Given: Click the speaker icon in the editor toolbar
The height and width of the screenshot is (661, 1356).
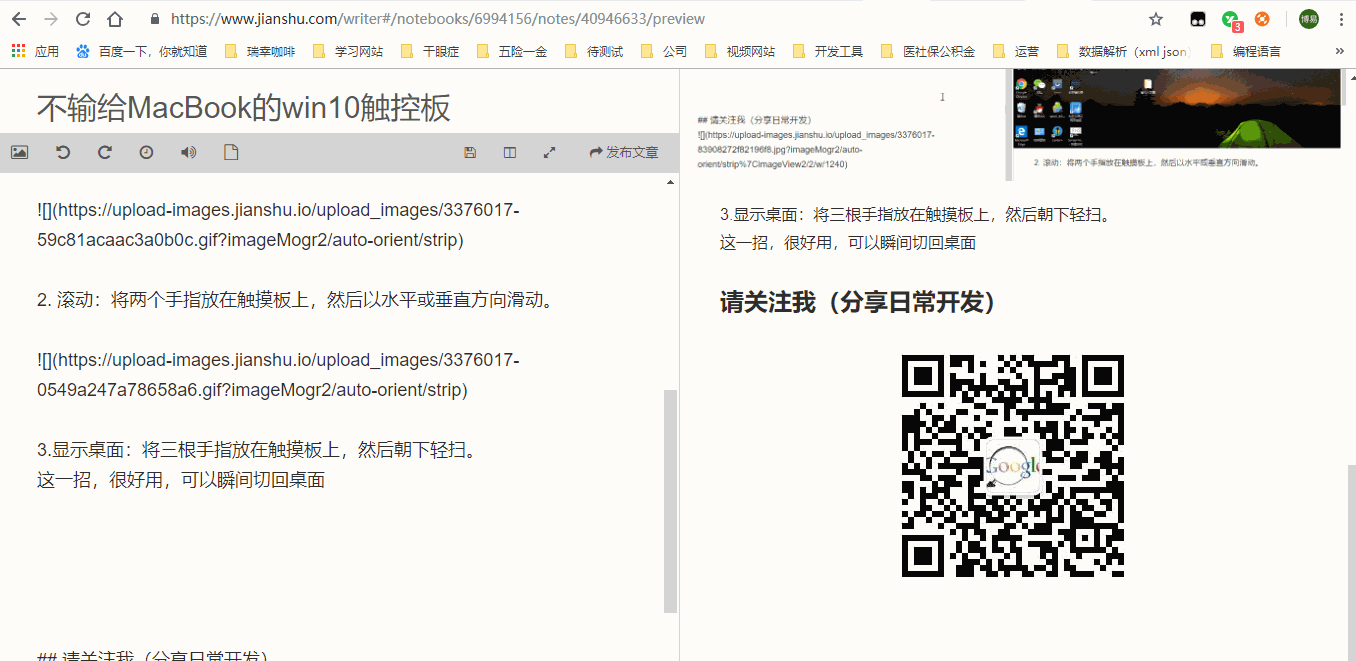Looking at the screenshot, I should point(188,152).
